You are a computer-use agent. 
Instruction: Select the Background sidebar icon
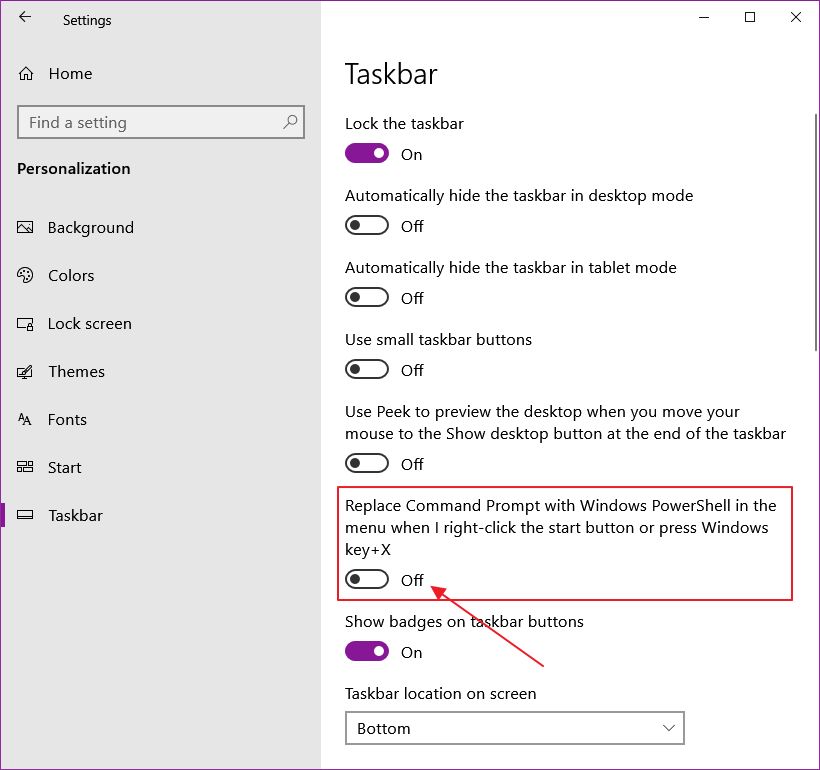point(26,227)
